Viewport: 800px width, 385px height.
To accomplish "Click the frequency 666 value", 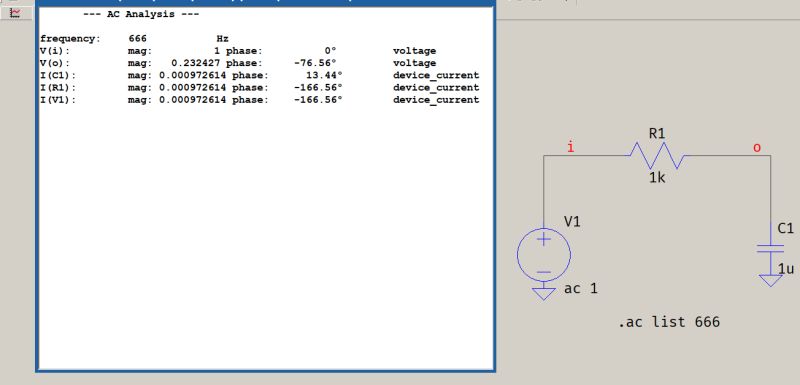I will pyautogui.click(x=138, y=39).
